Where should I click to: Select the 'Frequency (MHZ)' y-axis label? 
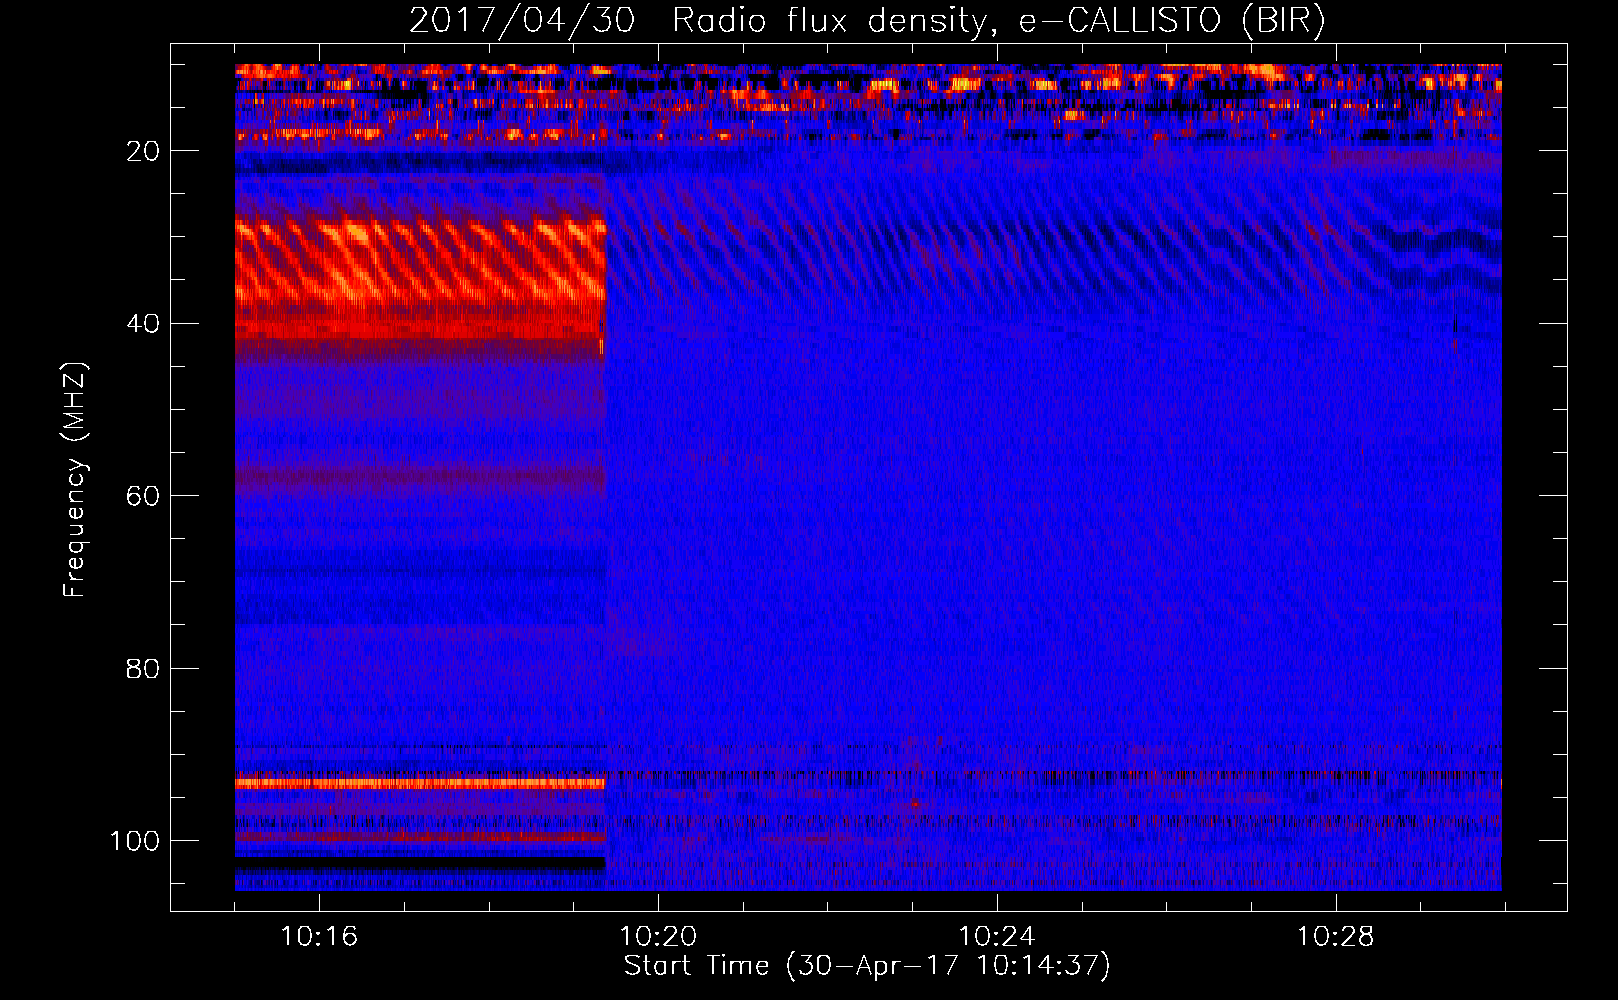tap(75, 479)
